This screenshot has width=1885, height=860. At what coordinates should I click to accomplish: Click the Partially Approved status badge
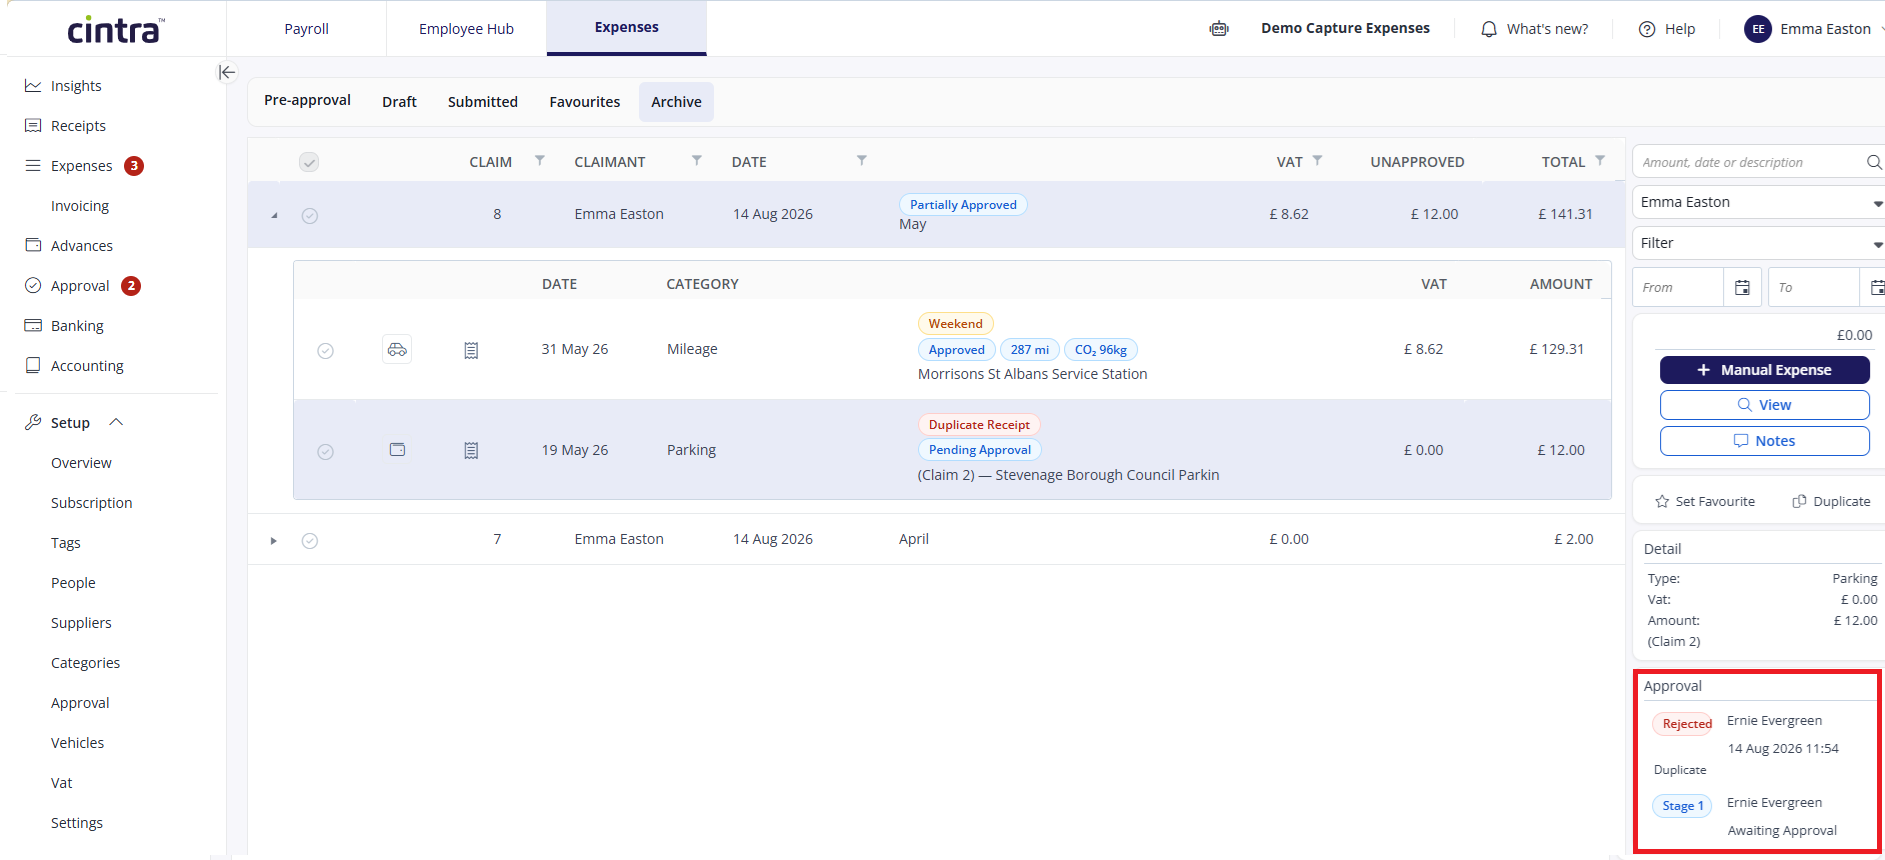tap(963, 205)
